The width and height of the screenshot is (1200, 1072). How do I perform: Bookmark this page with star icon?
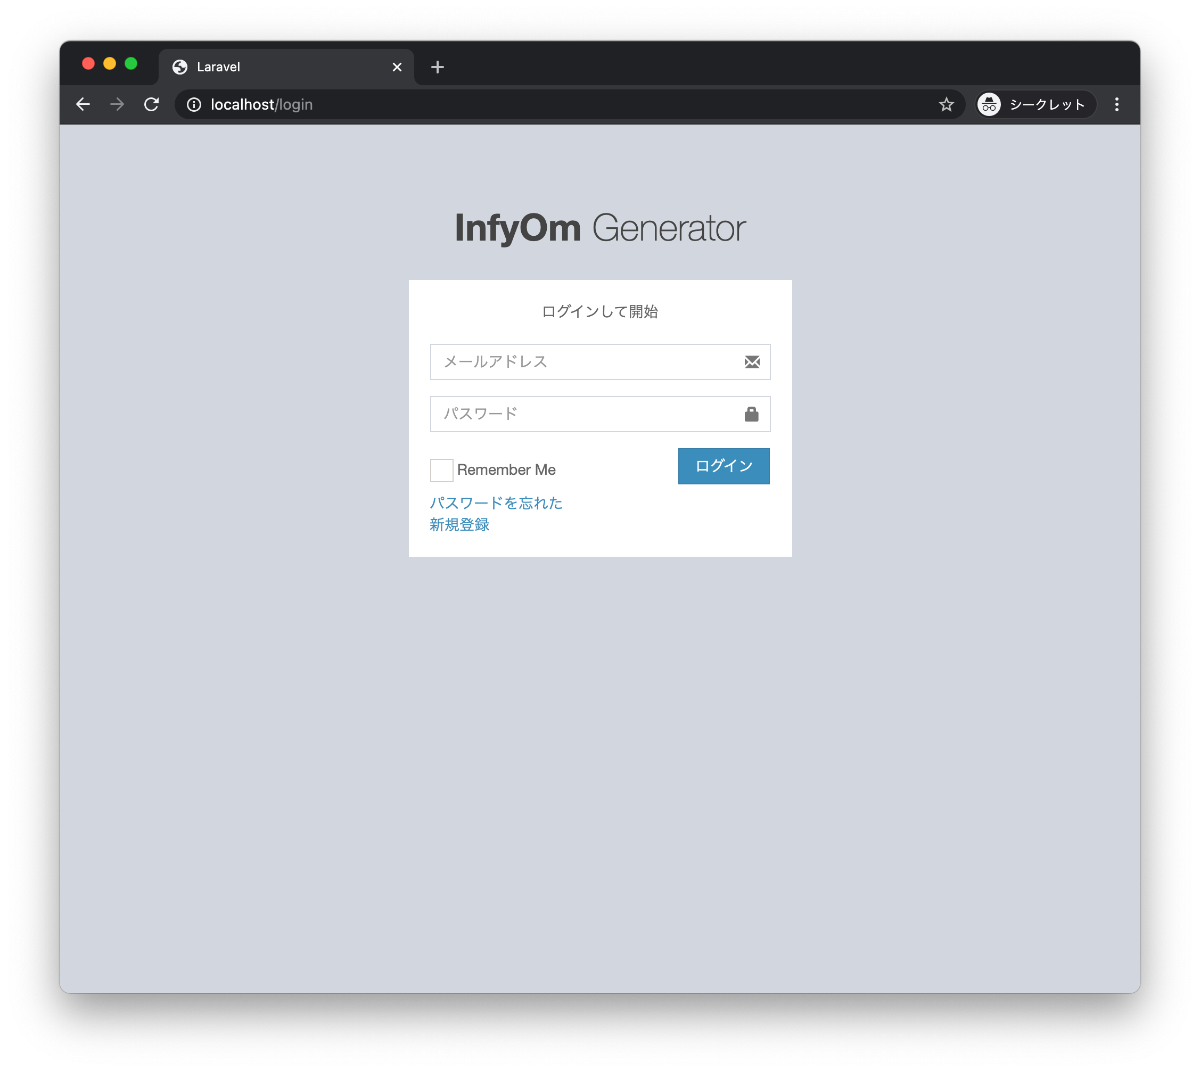(x=946, y=104)
